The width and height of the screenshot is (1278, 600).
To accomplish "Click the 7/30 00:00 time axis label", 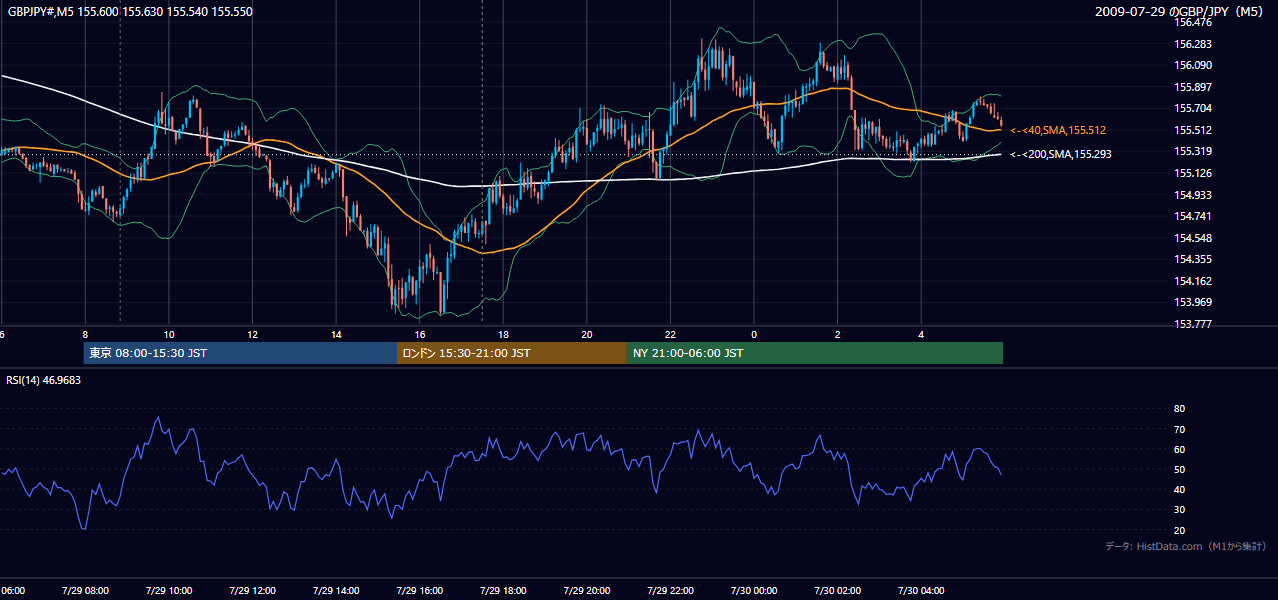I will (754, 591).
